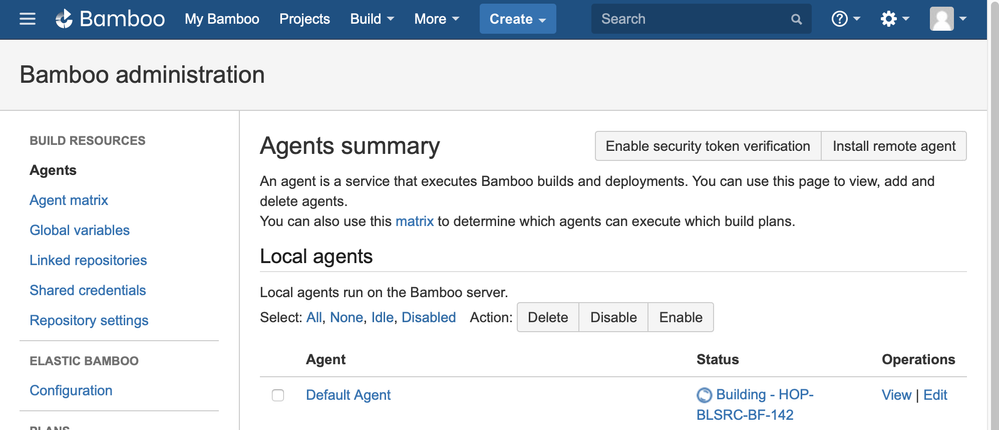The width and height of the screenshot is (999, 430).
Task: Open the help question mark menu
Action: [845, 19]
